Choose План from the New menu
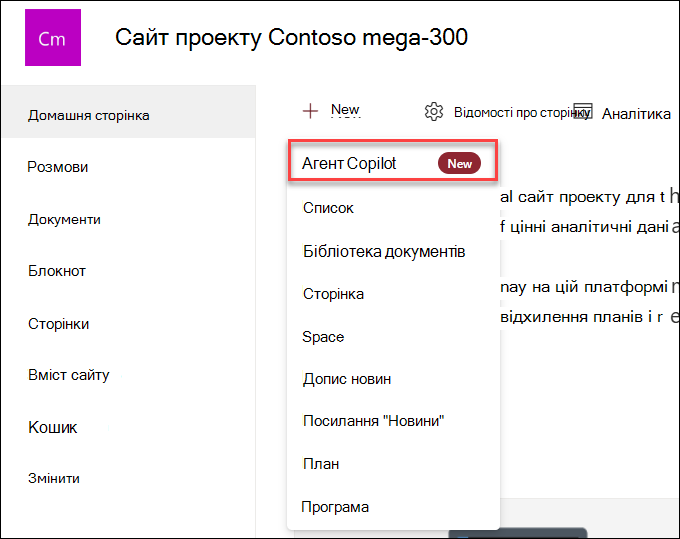This screenshot has width=680, height=539. point(321,464)
